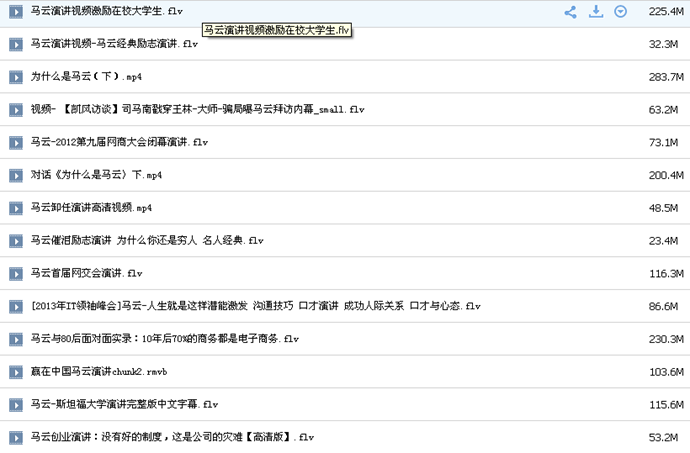690x453 pixels.
Task: Click the 230.3M size value
Action: (x=666, y=339)
